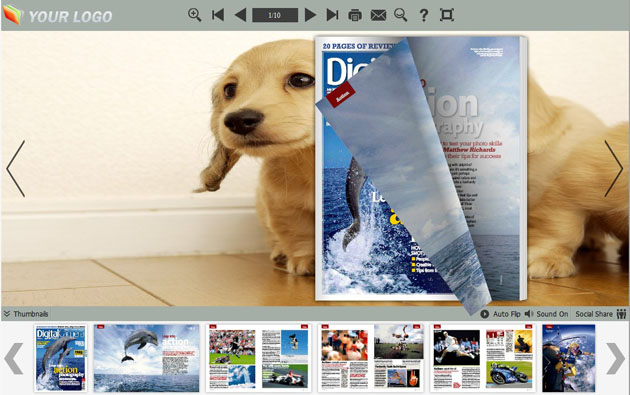
Task: Go to next page arrow in toolbar
Action: click(x=310, y=15)
